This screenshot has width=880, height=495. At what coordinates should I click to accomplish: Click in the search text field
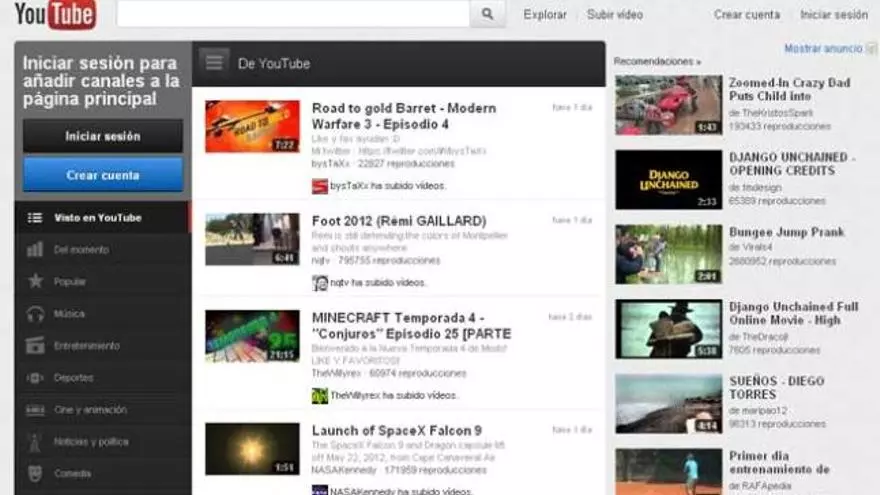click(x=292, y=14)
